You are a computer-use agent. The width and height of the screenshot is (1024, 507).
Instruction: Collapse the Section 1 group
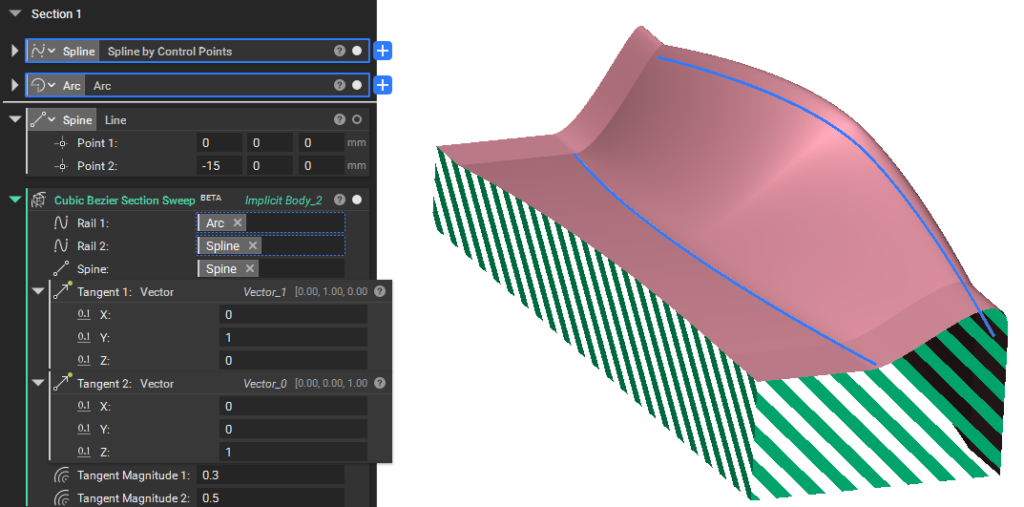point(15,14)
